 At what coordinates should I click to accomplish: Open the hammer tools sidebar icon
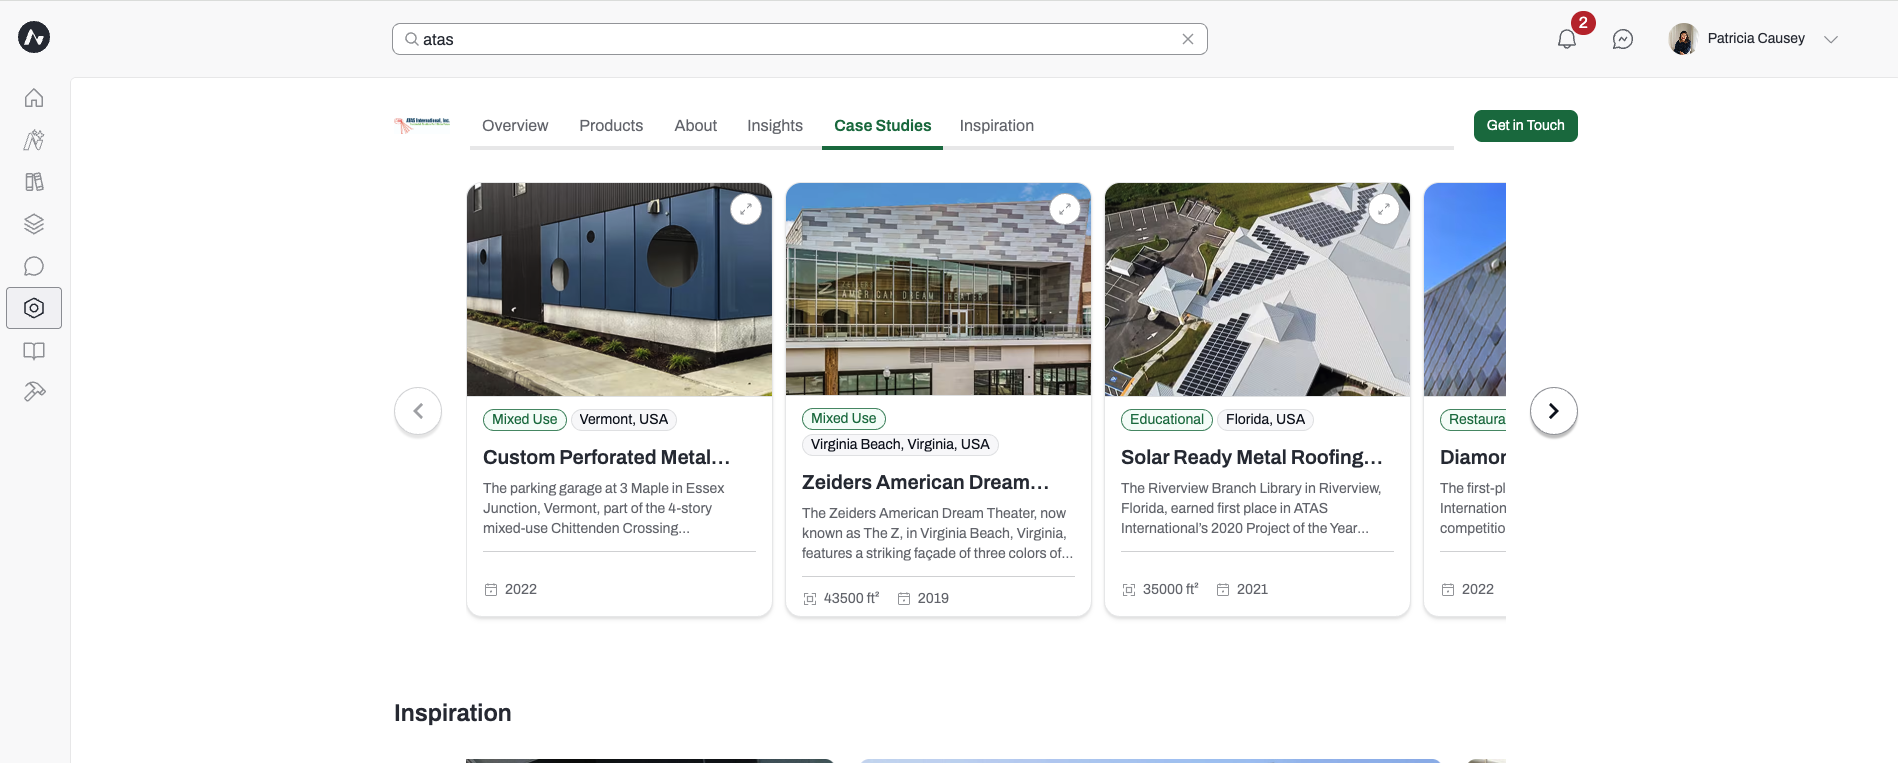coord(34,392)
